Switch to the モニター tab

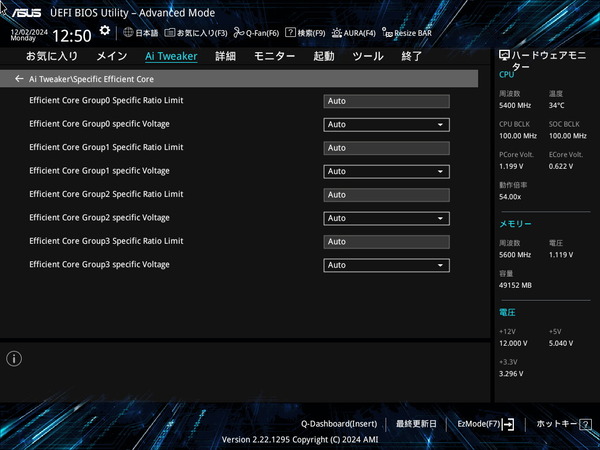point(274,56)
